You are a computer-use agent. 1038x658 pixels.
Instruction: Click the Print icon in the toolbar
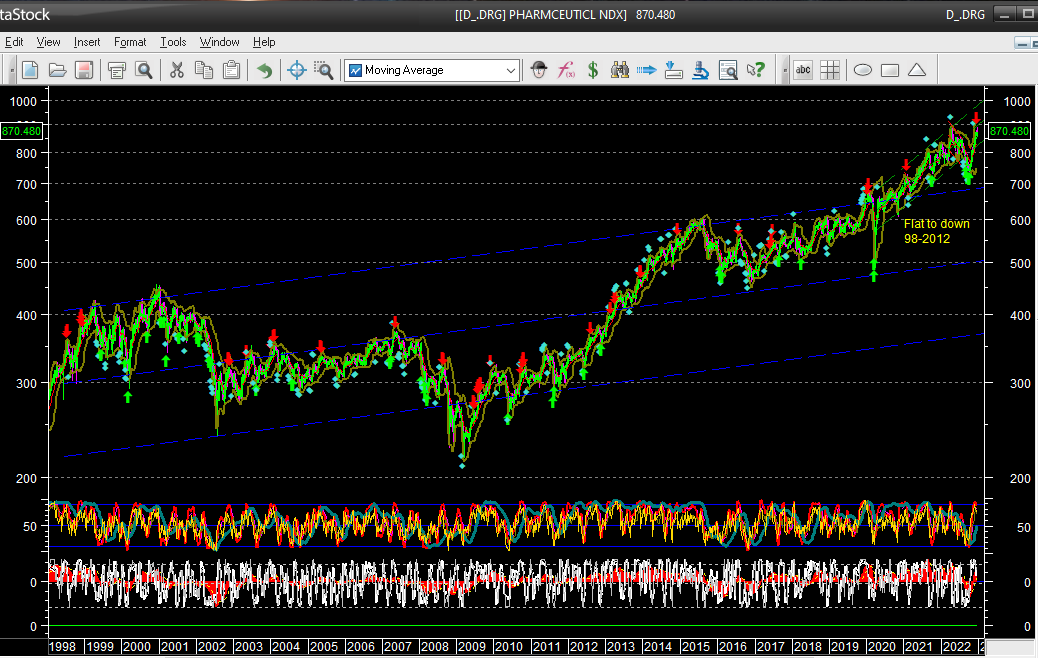pyautogui.click(x=117, y=70)
